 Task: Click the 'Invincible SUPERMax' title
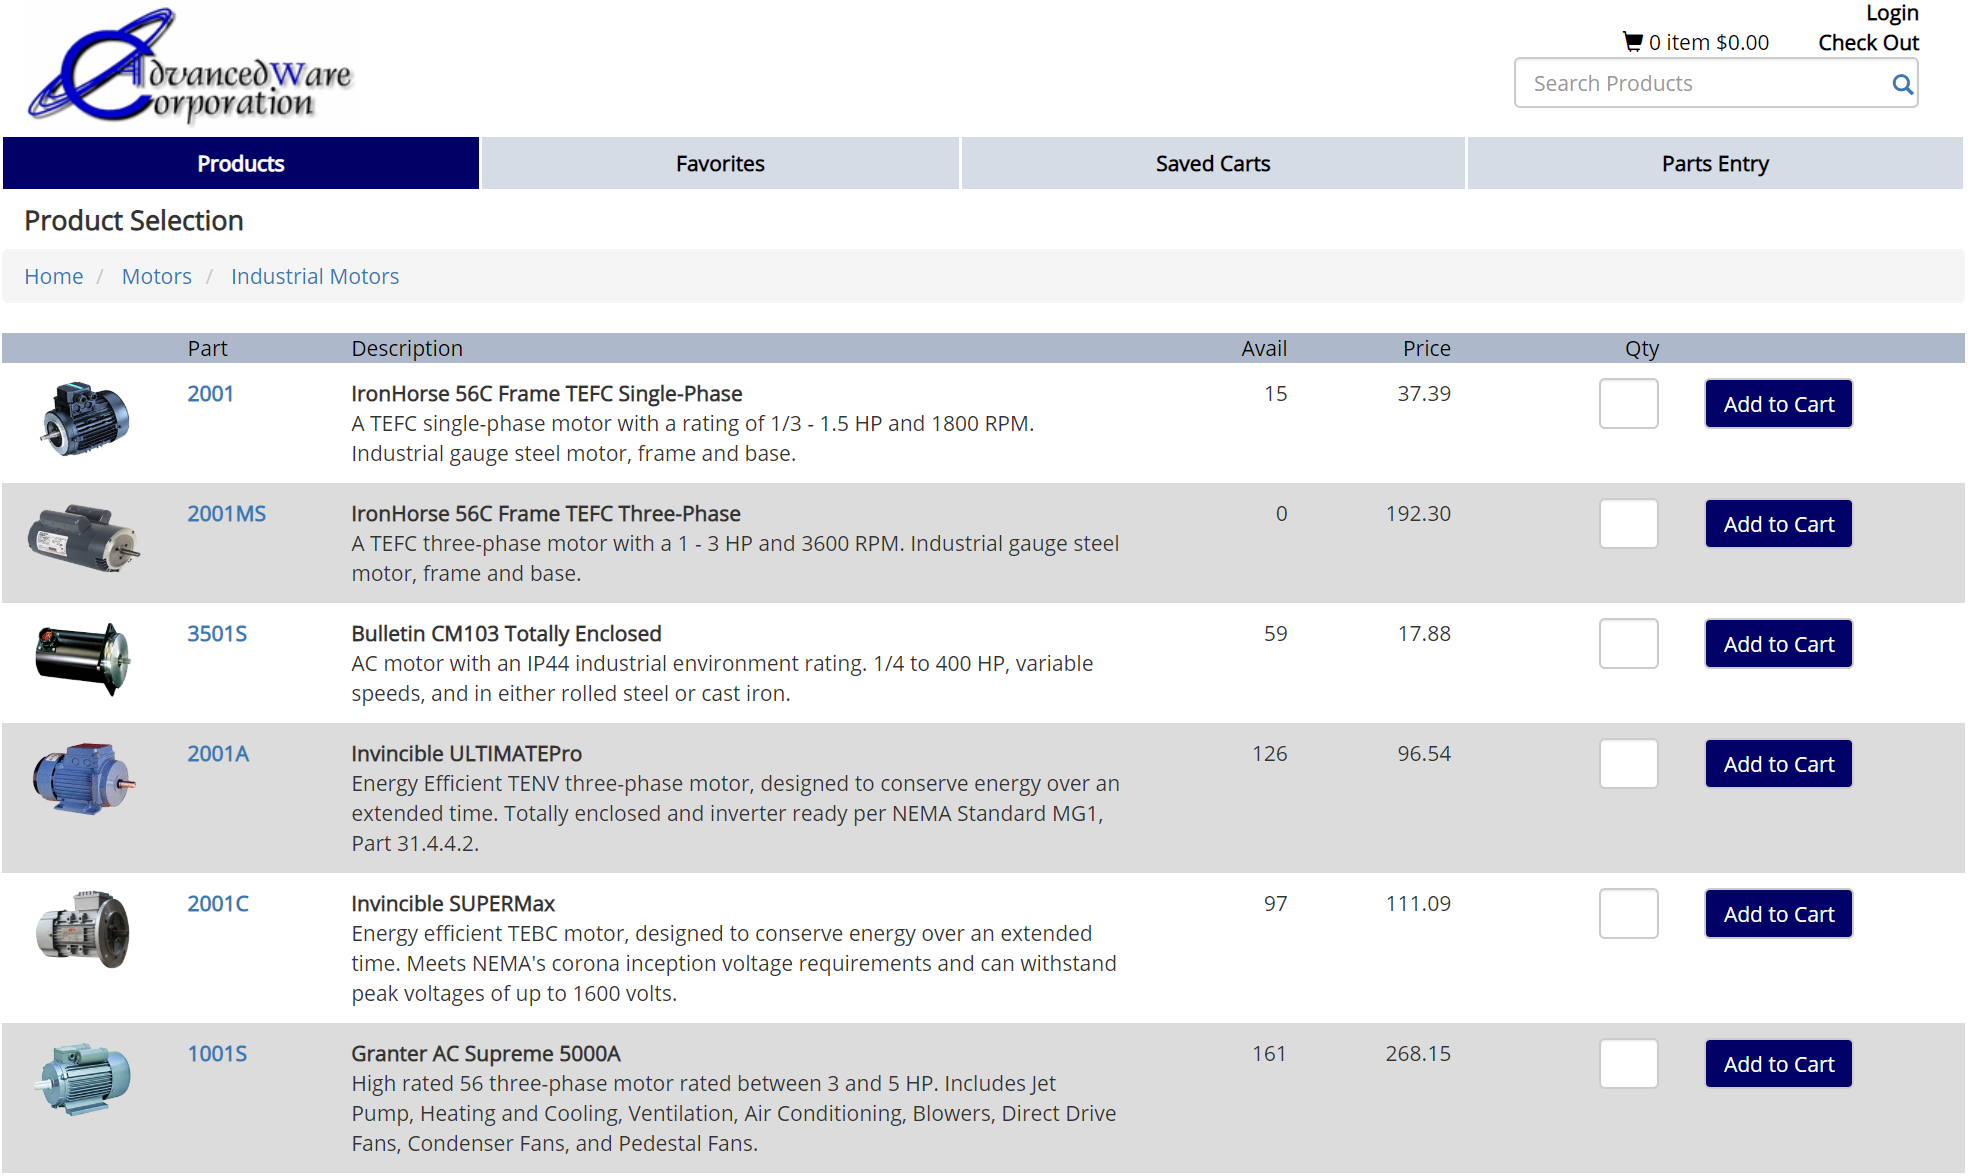(x=453, y=904)
